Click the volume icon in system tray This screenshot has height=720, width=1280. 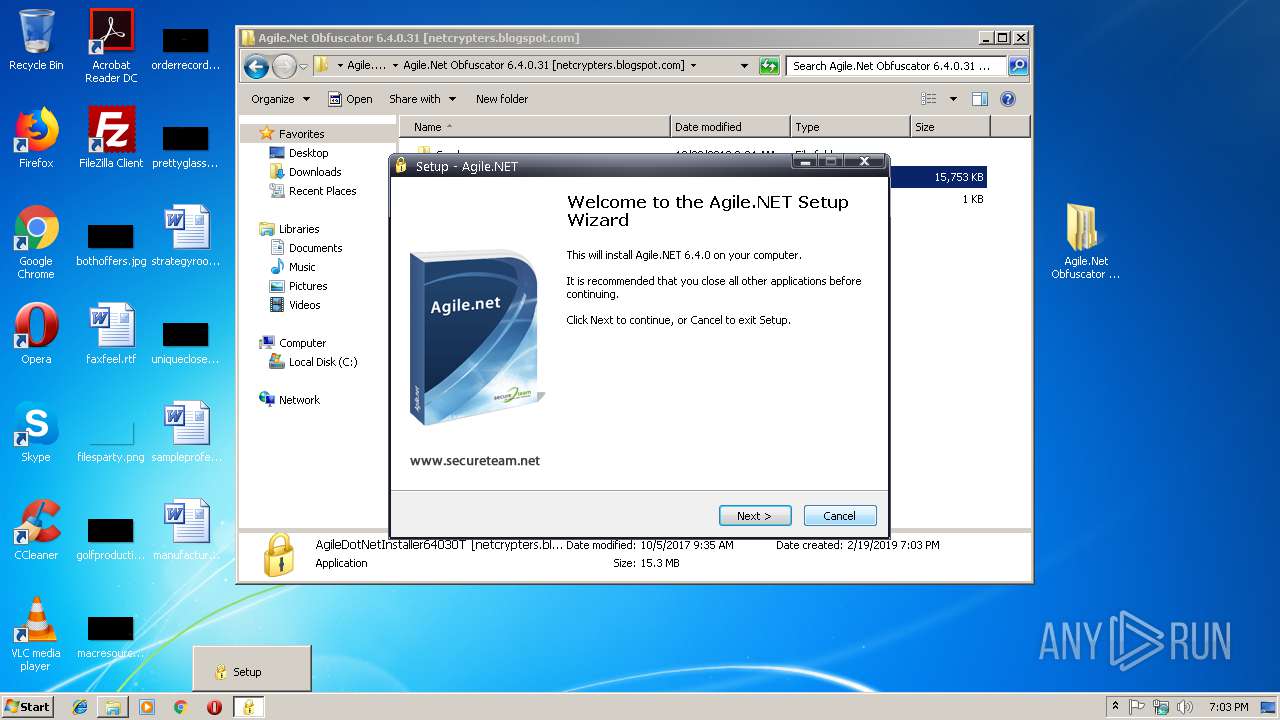click(1184, 707)
